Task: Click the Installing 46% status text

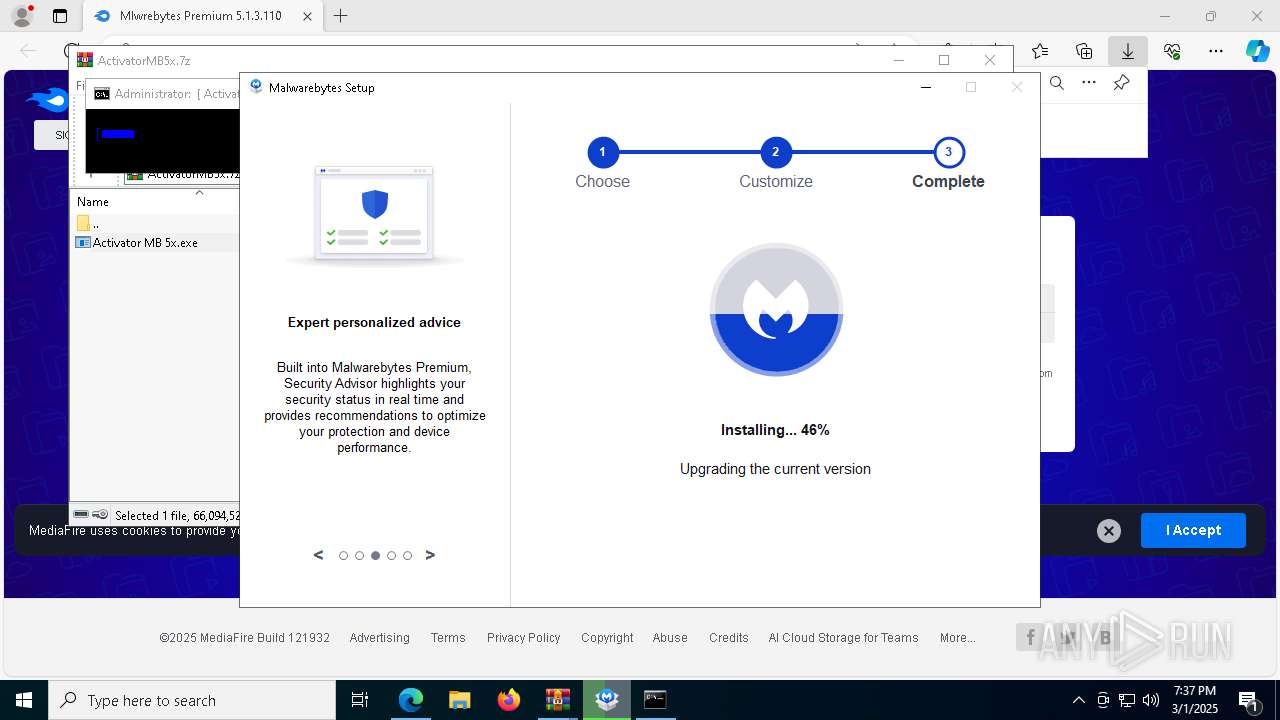Action: [x=775, y=430]
